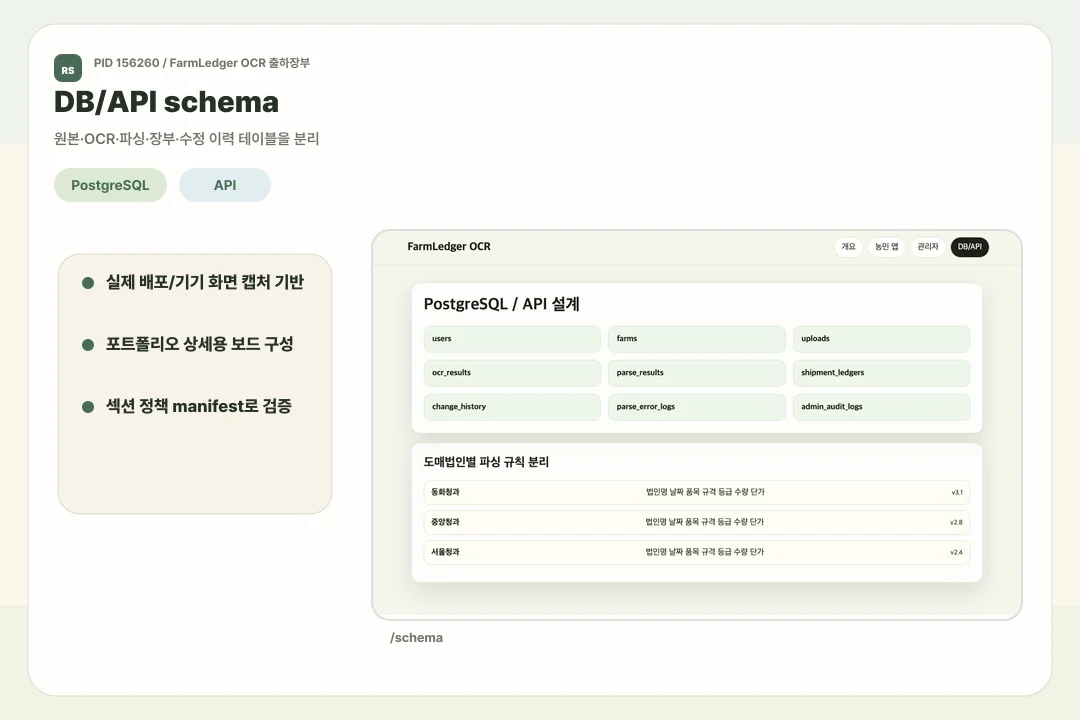Select the DB/API tab
The height and width of the screenshot is (720, 1080).
[970, 247]
